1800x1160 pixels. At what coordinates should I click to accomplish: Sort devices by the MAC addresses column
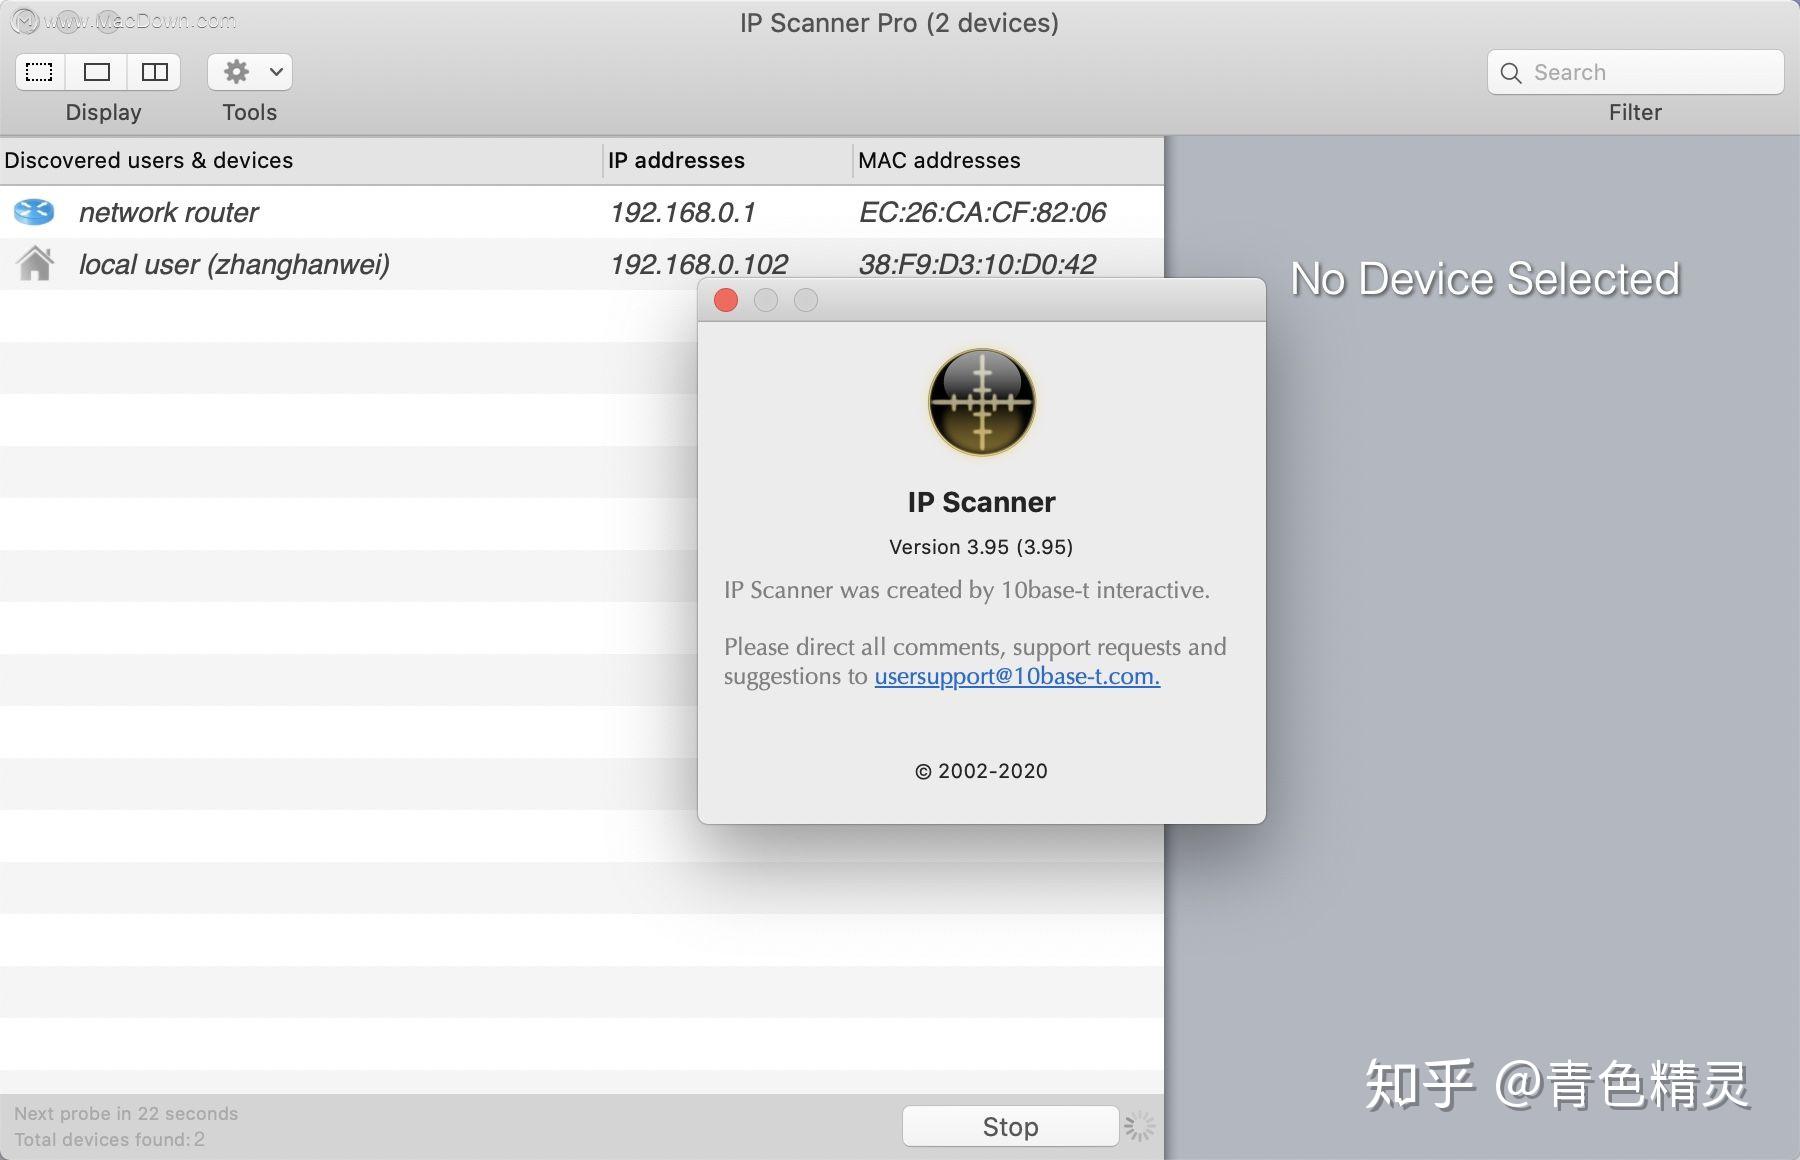940,160
